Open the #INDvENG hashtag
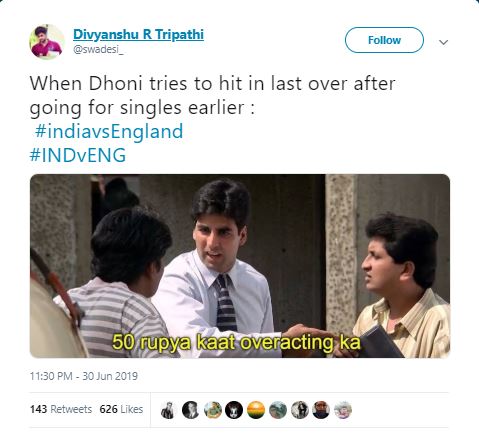 point(78,155)
